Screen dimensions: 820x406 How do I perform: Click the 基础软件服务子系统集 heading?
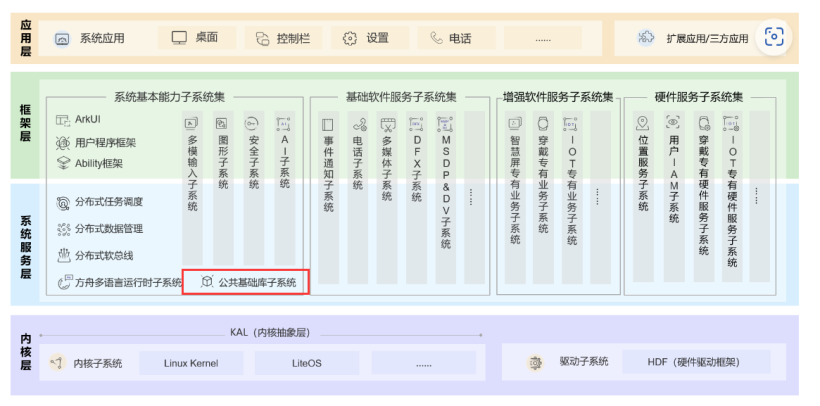click(401, 97)
